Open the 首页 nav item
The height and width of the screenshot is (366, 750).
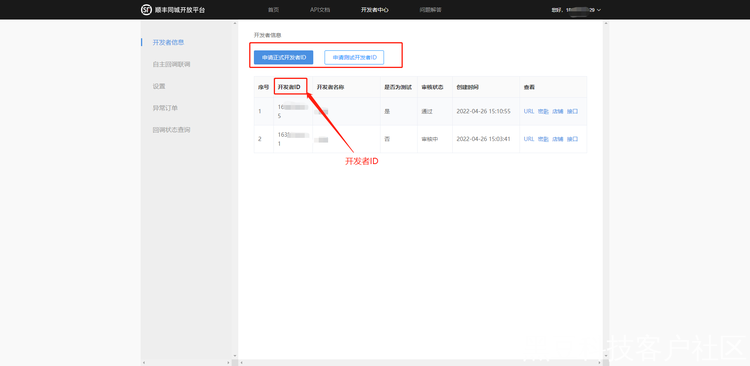coord(274,10)
